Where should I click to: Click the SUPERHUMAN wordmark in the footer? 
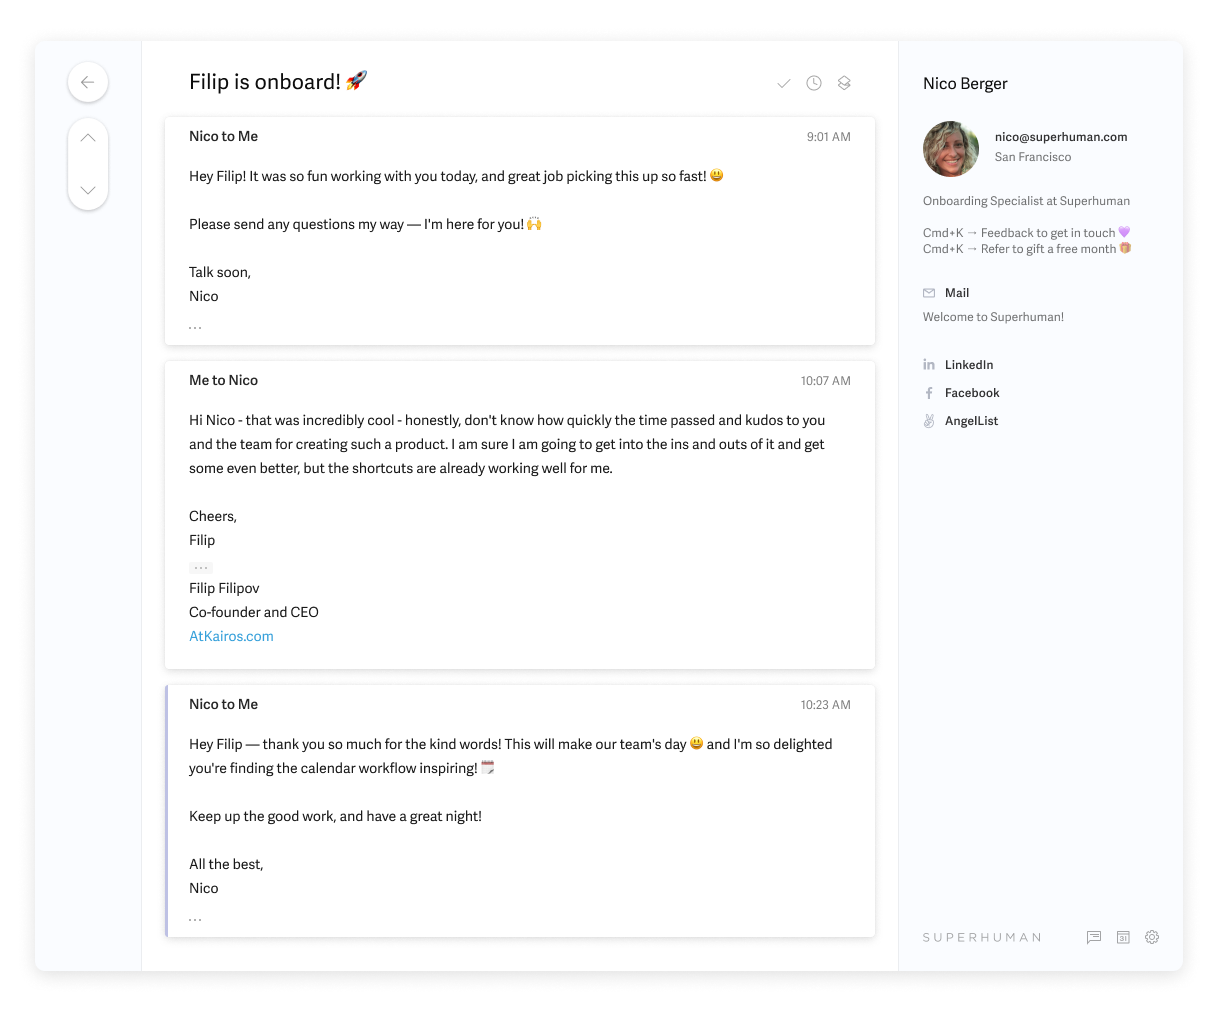tap(982, 938)
